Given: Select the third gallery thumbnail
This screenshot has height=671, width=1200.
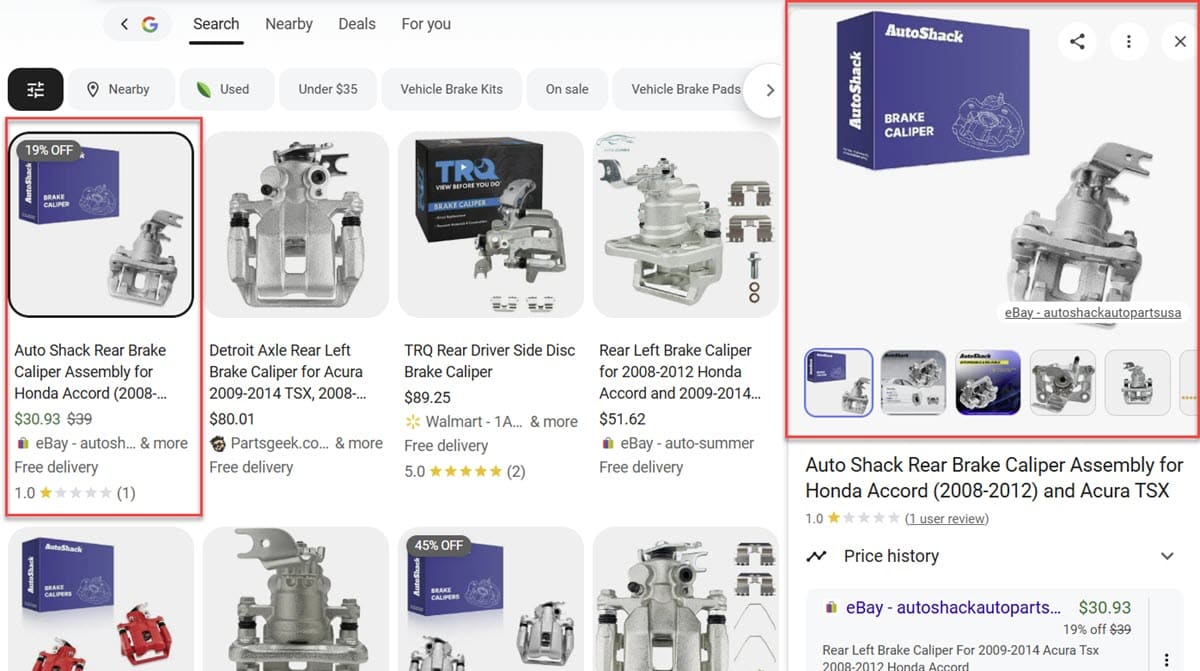Looking at the screenshot, I should click(988, 382).
